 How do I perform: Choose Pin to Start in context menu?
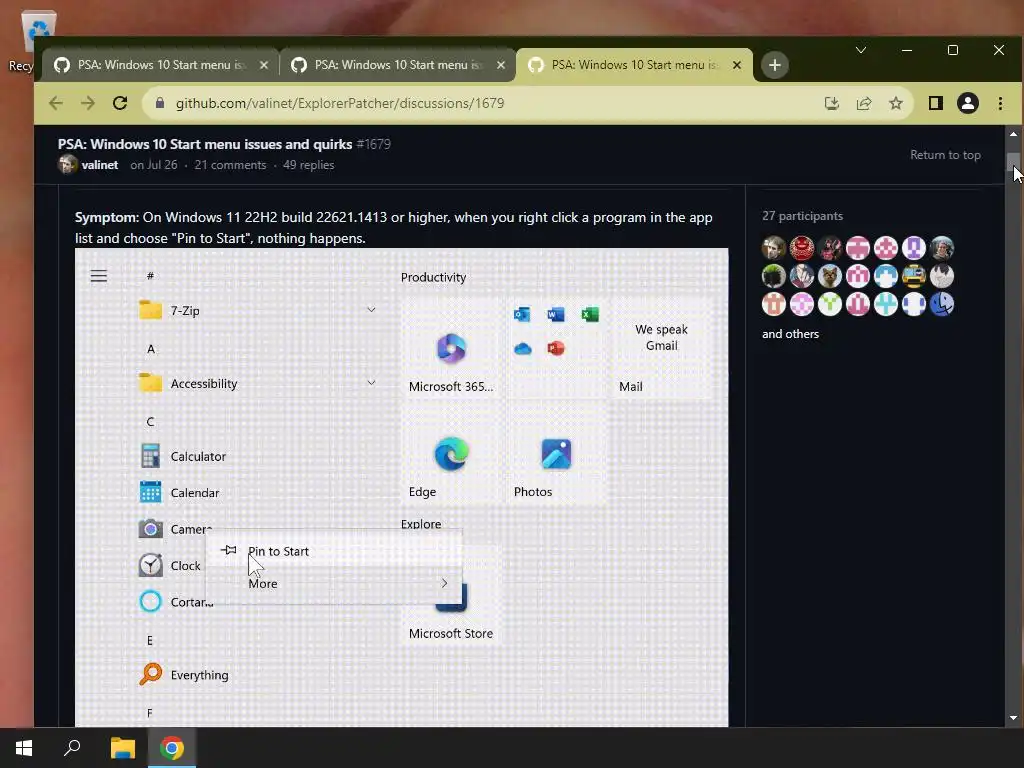333,551
